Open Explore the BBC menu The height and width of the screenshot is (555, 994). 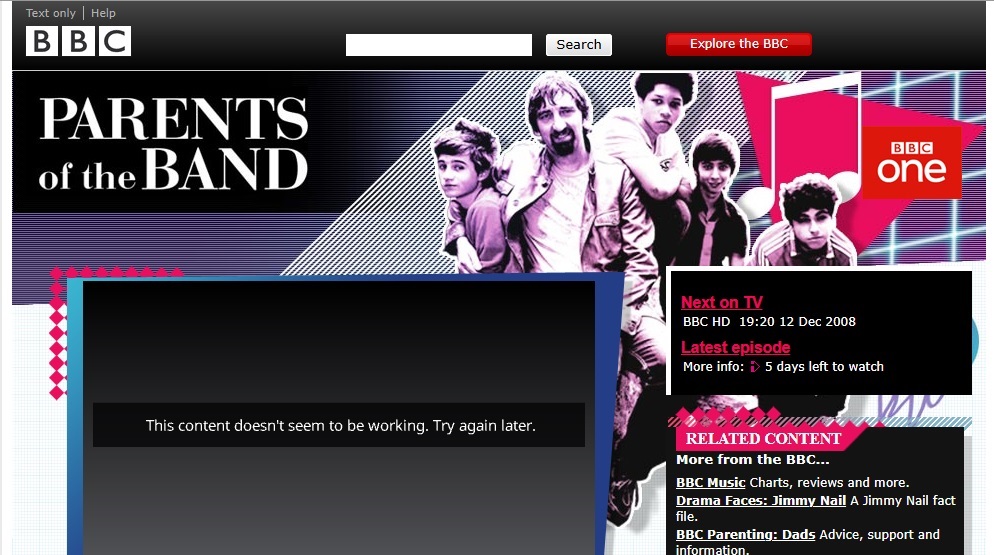[739, 44]
